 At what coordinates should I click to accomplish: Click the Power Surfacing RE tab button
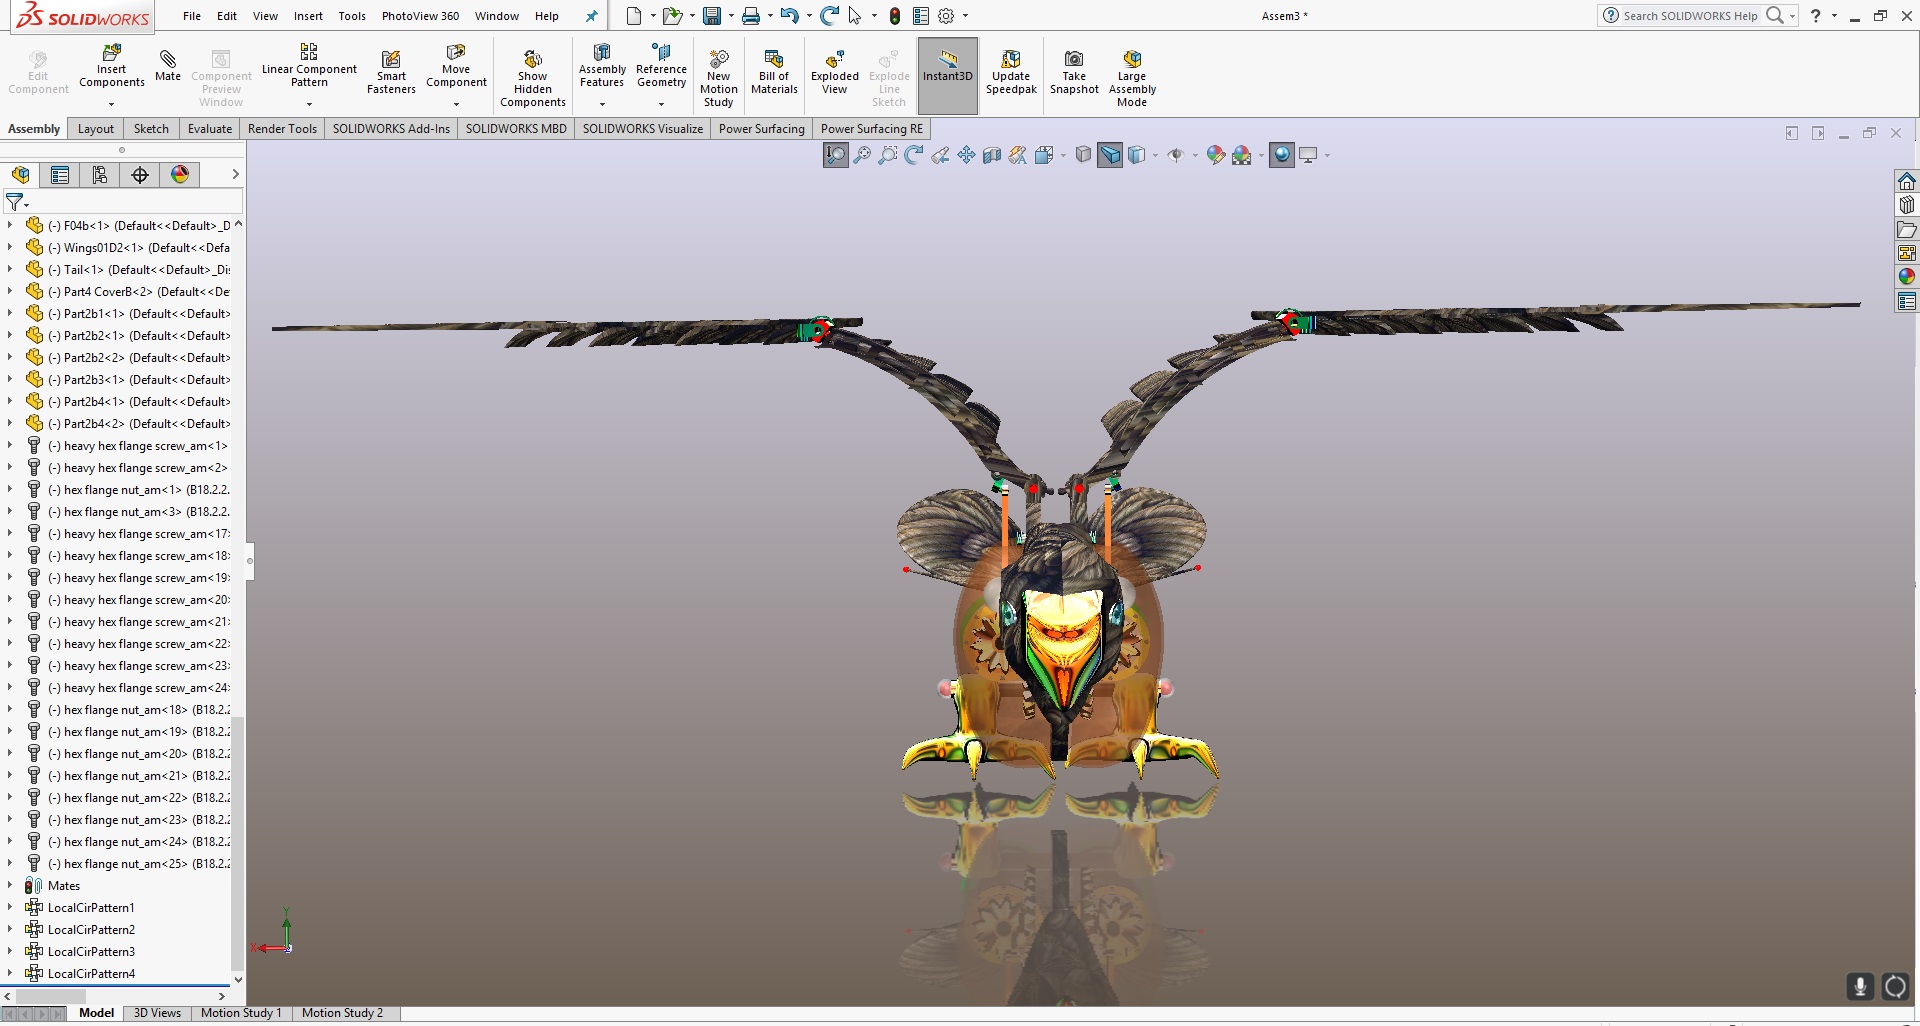[872, 128]
